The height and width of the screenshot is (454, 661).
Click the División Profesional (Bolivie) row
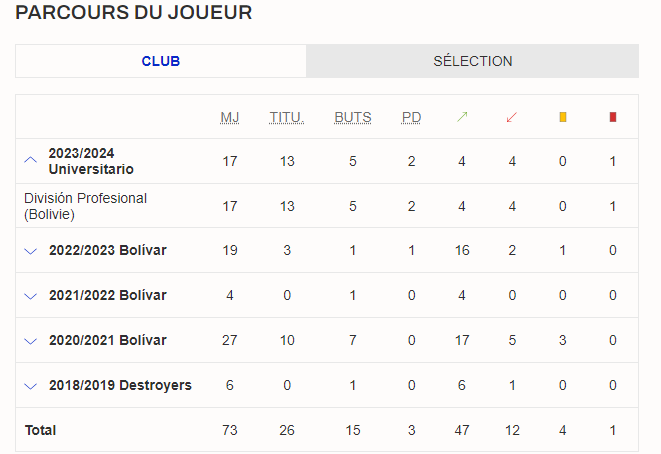(x=327, y=206)
